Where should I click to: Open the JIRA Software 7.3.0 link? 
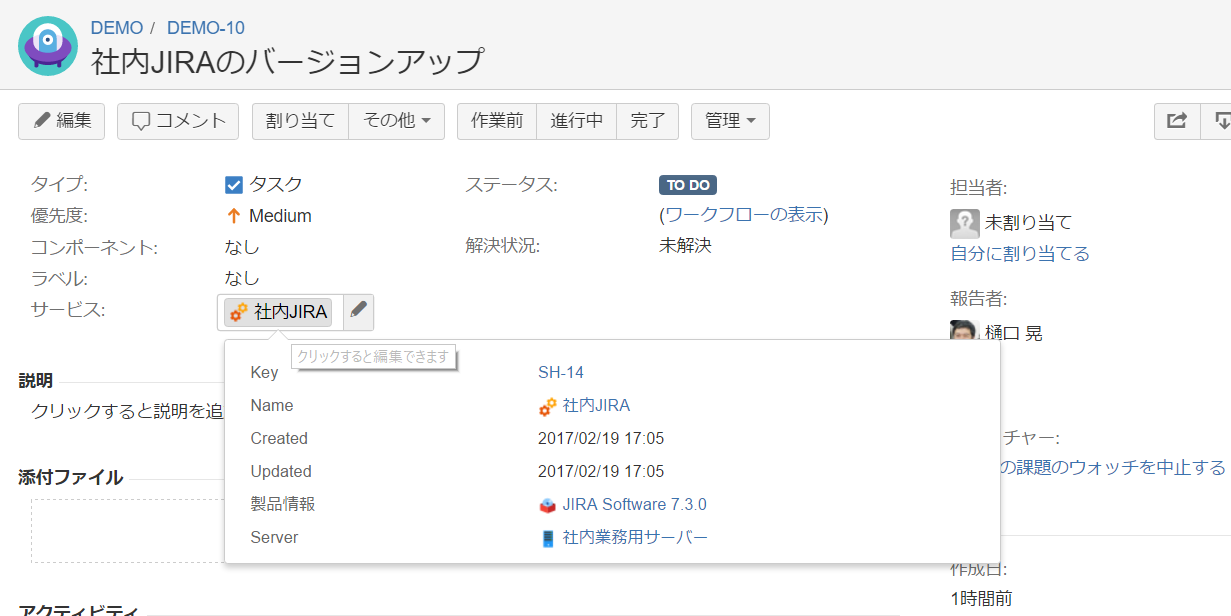click(634, 504)
